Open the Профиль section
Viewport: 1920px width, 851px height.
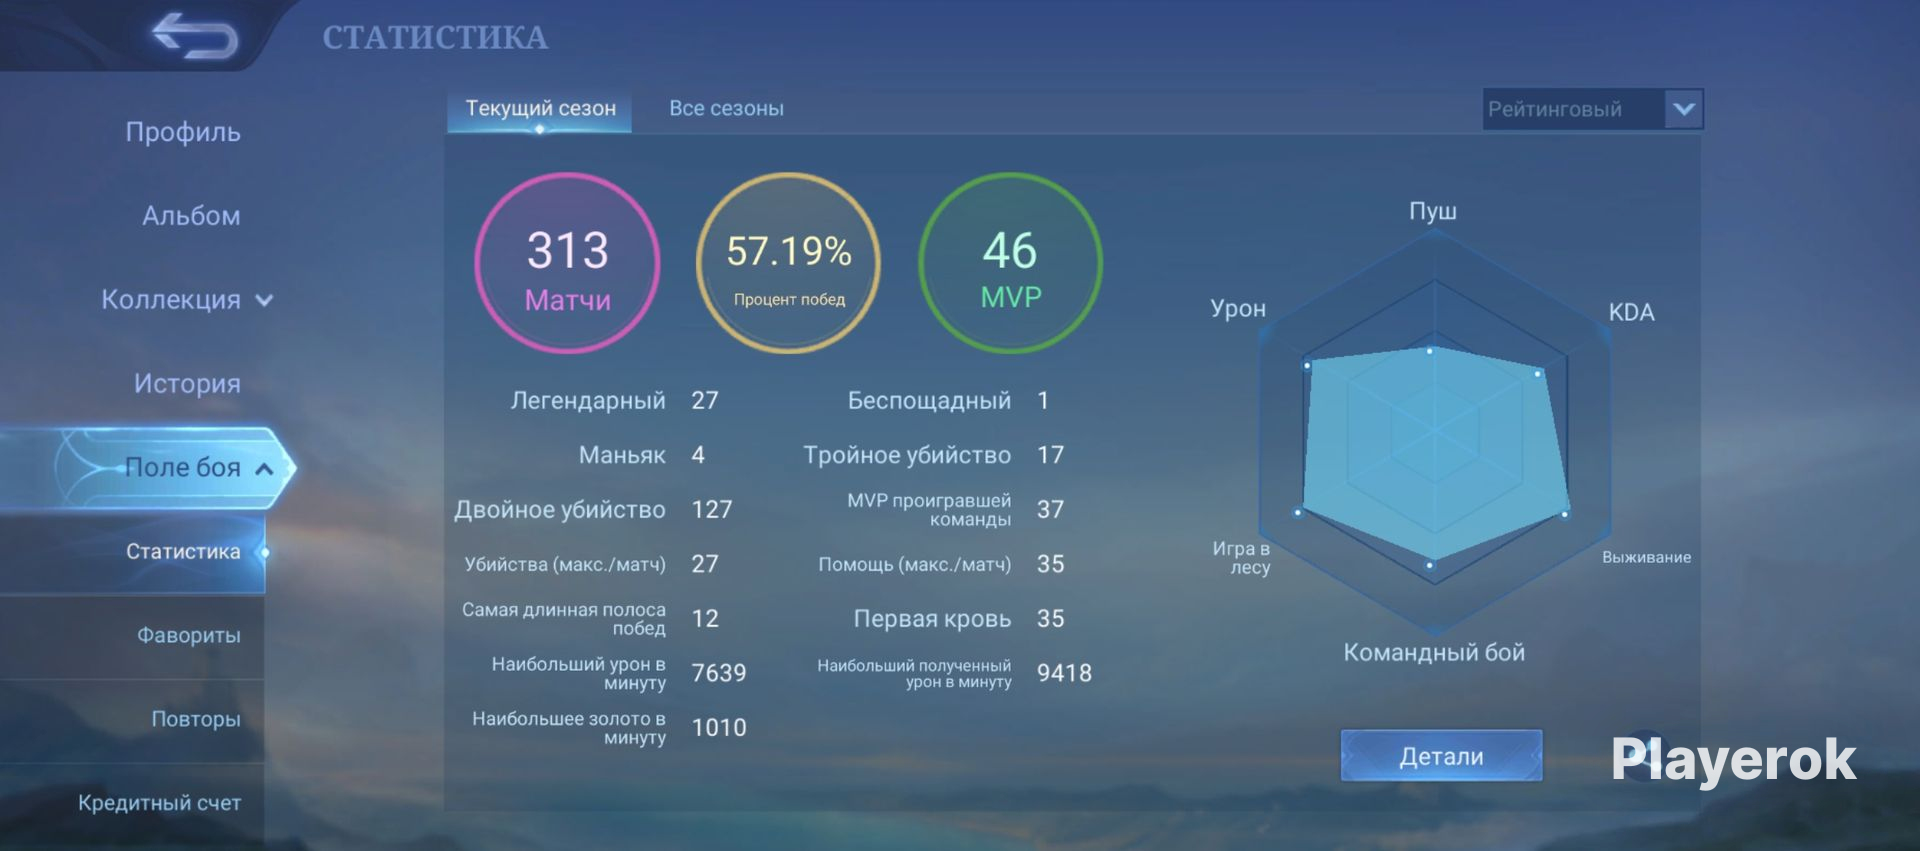(183, 132)
